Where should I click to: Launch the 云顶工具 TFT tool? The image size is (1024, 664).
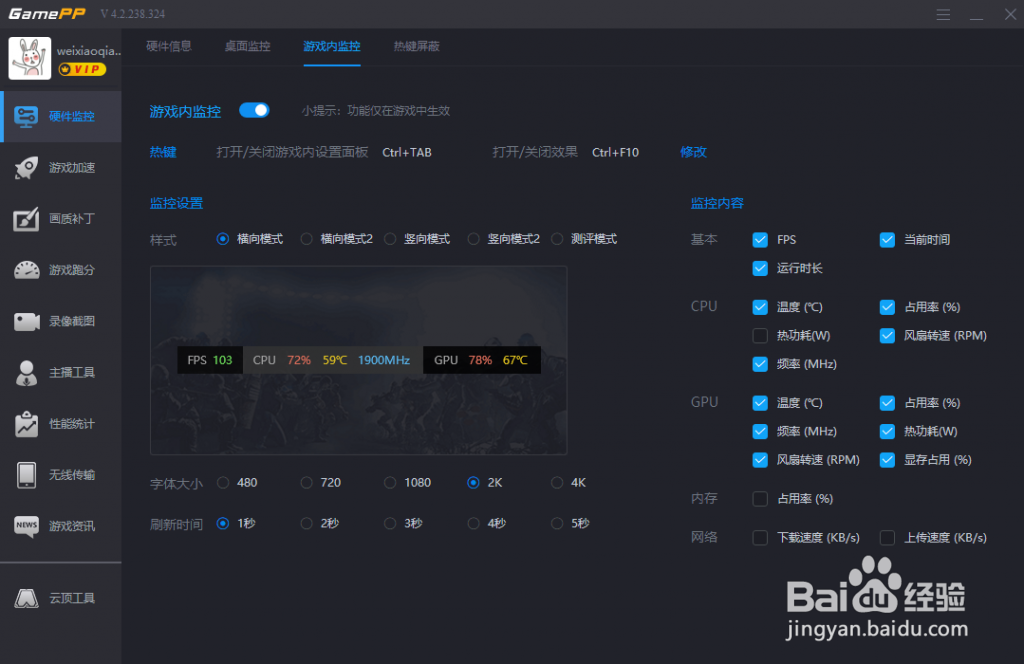tap(60, 597)
